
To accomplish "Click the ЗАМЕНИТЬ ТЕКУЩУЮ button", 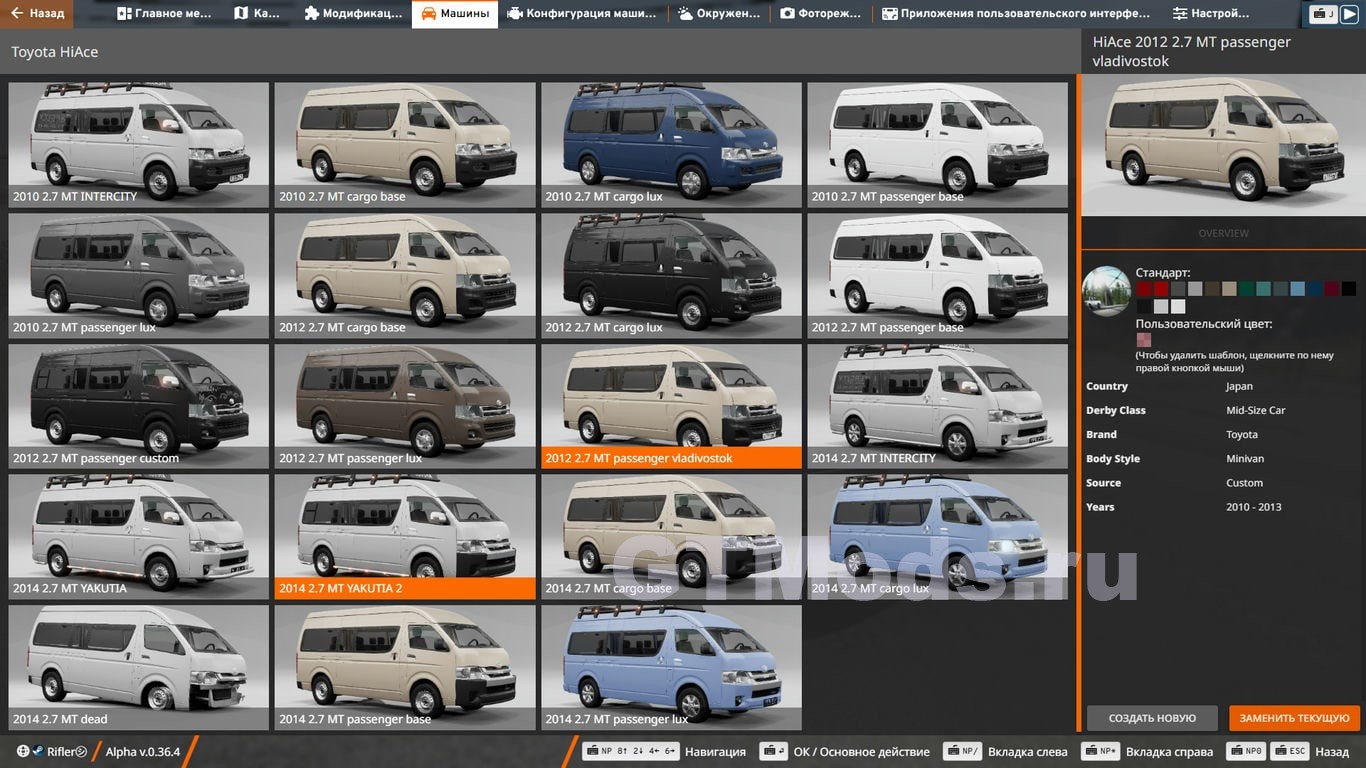I will (1295, 718).
